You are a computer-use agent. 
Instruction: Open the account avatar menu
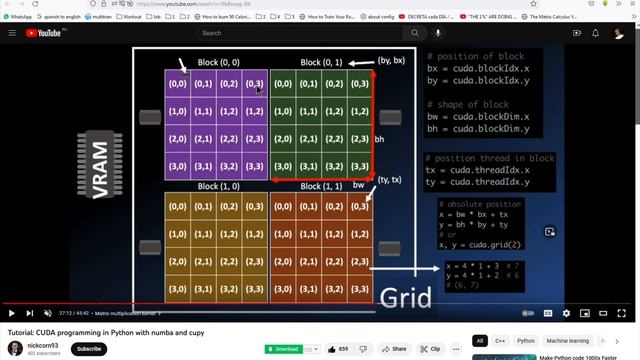point(618,33)
